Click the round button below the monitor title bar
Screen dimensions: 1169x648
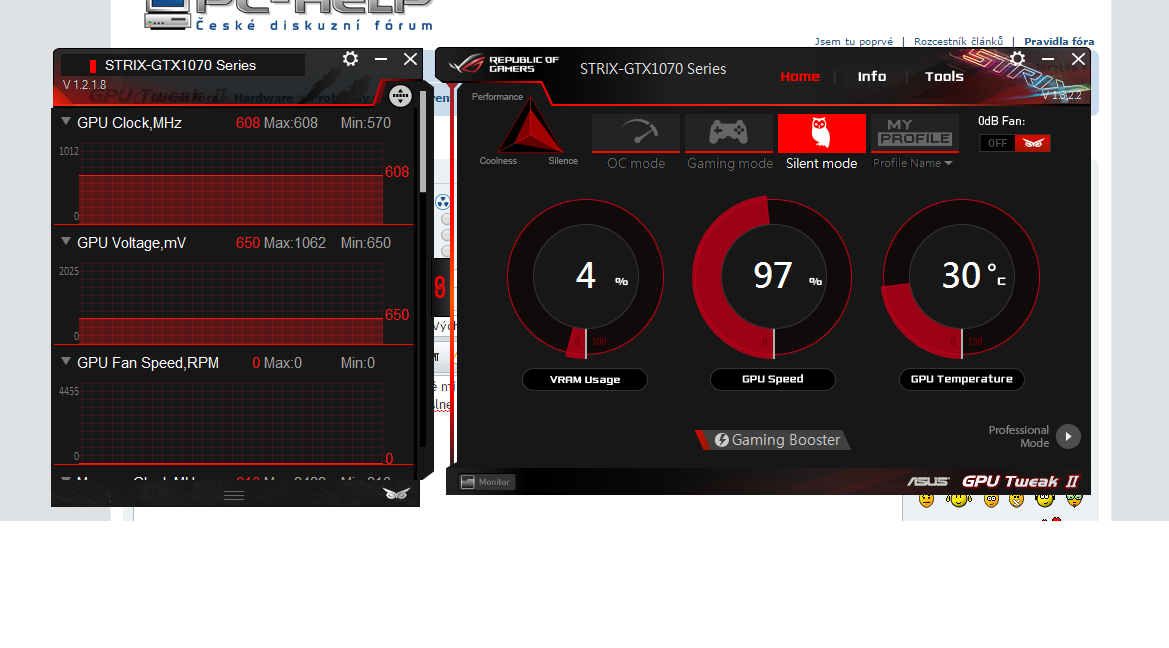click(400, 95)
